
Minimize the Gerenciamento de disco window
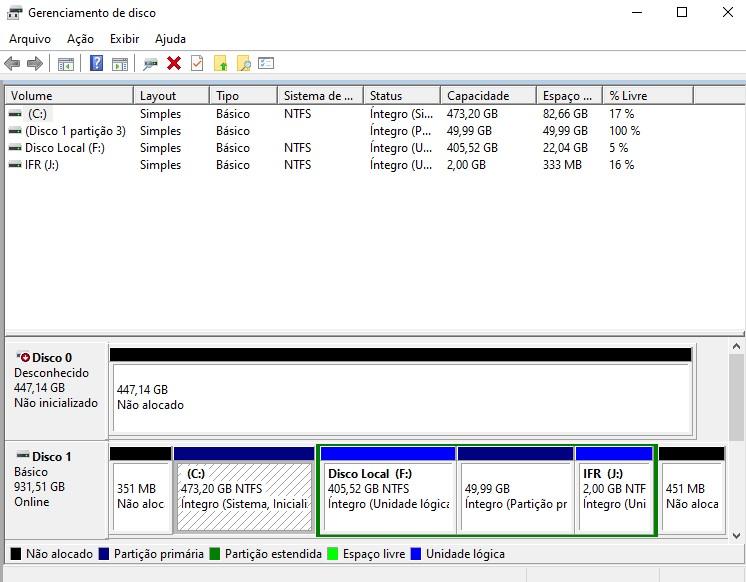637,12
